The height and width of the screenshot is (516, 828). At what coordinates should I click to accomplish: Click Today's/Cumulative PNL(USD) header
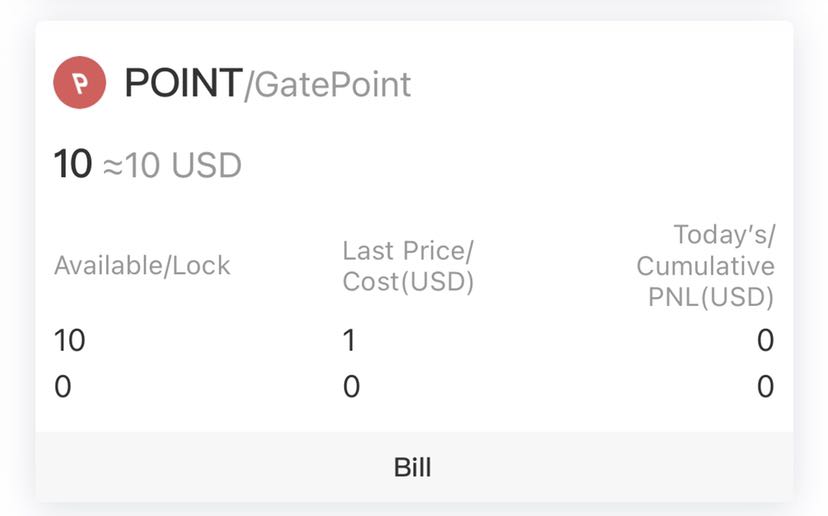pos(705,266)
